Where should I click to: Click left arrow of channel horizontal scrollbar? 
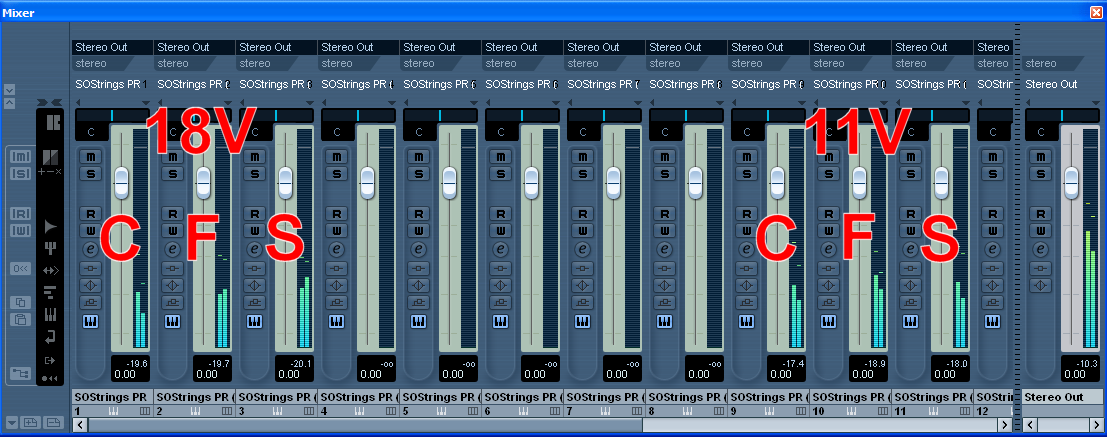click(80, 425)
